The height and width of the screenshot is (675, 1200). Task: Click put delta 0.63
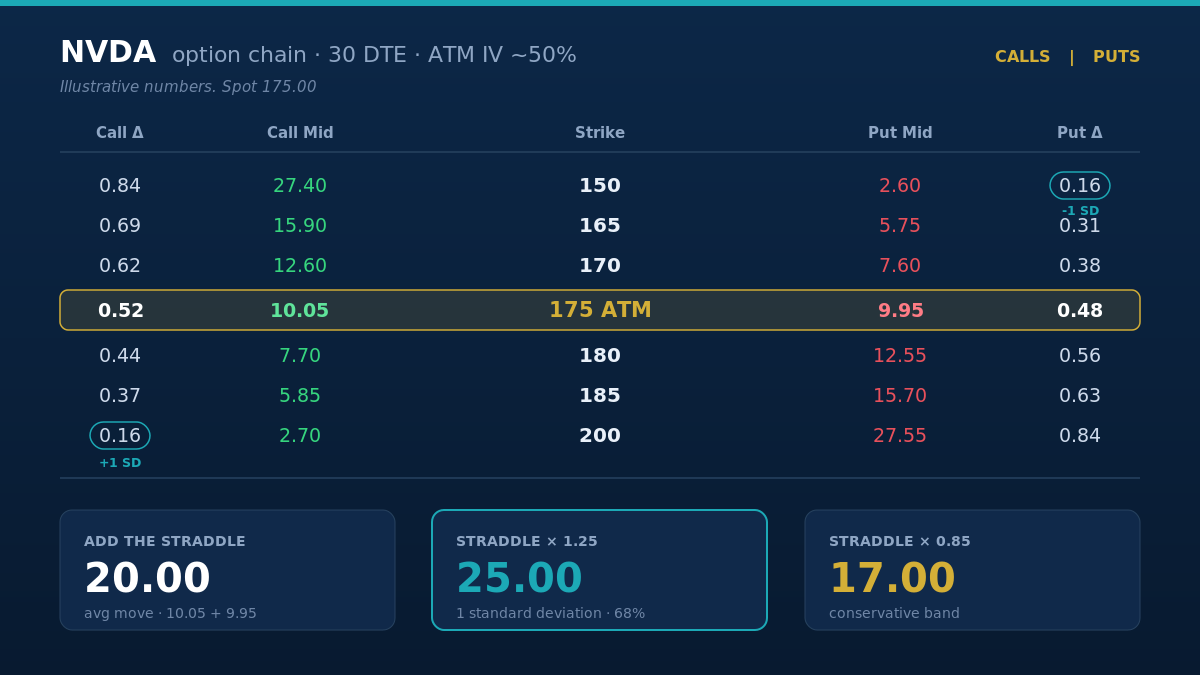1080,396
